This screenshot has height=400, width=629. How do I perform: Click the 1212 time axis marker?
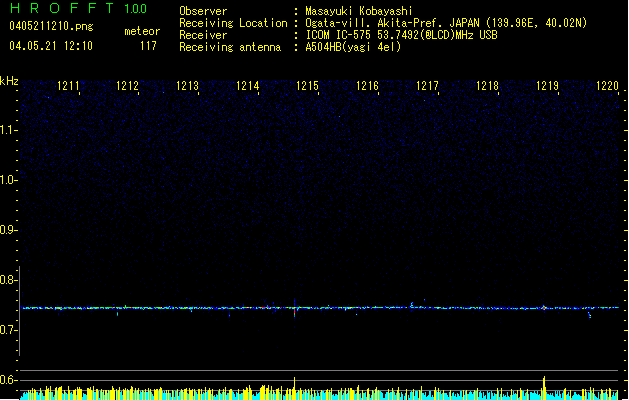tap(127, 86)
